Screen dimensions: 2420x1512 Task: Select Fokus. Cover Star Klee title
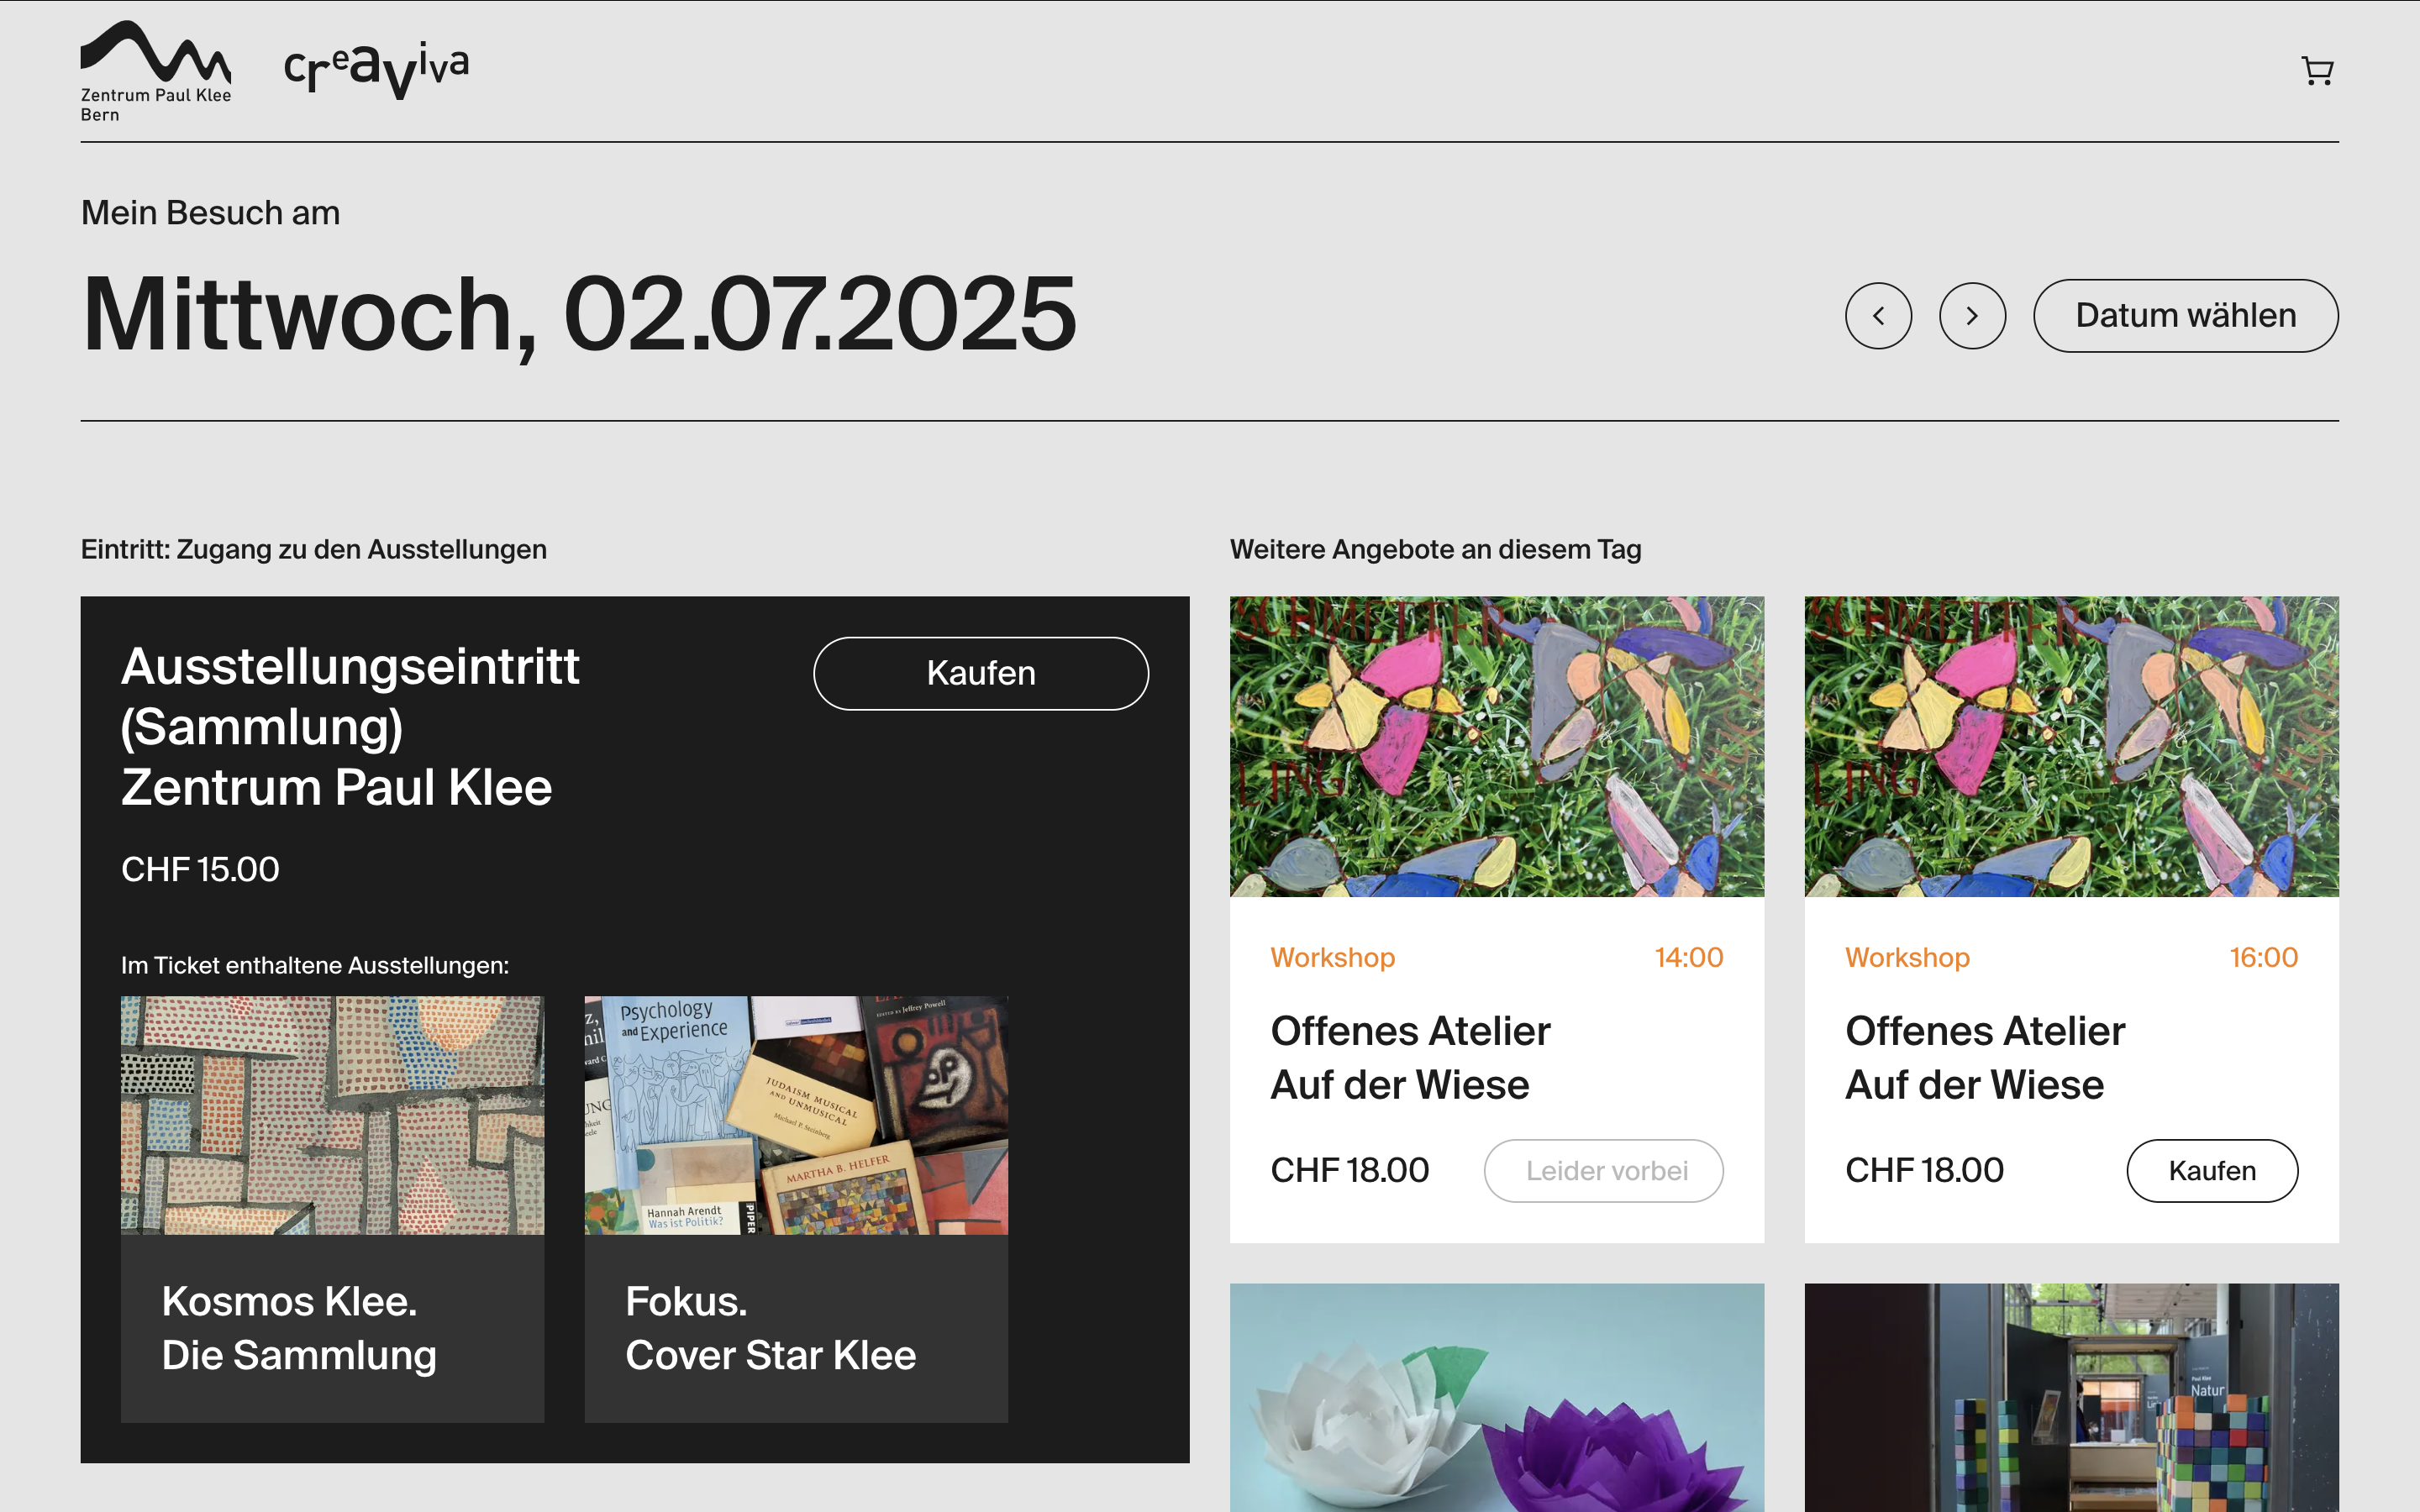click(770, 1328)
